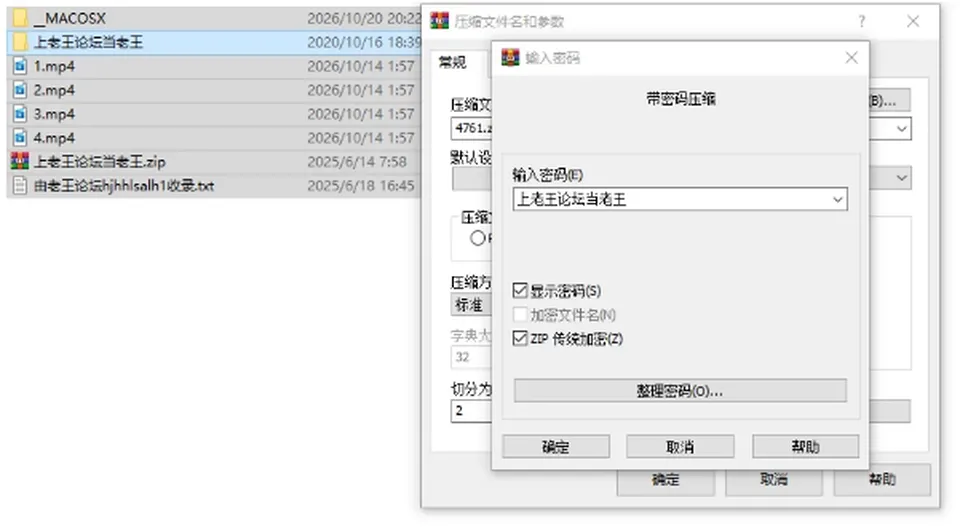Click the video icon next to 1.mp4

(x=20, y=65)
